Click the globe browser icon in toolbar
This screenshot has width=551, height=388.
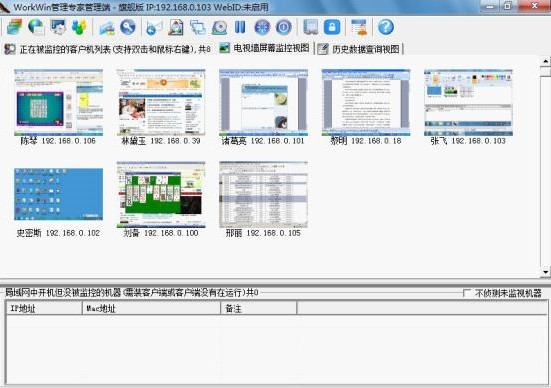pos(36,27)
